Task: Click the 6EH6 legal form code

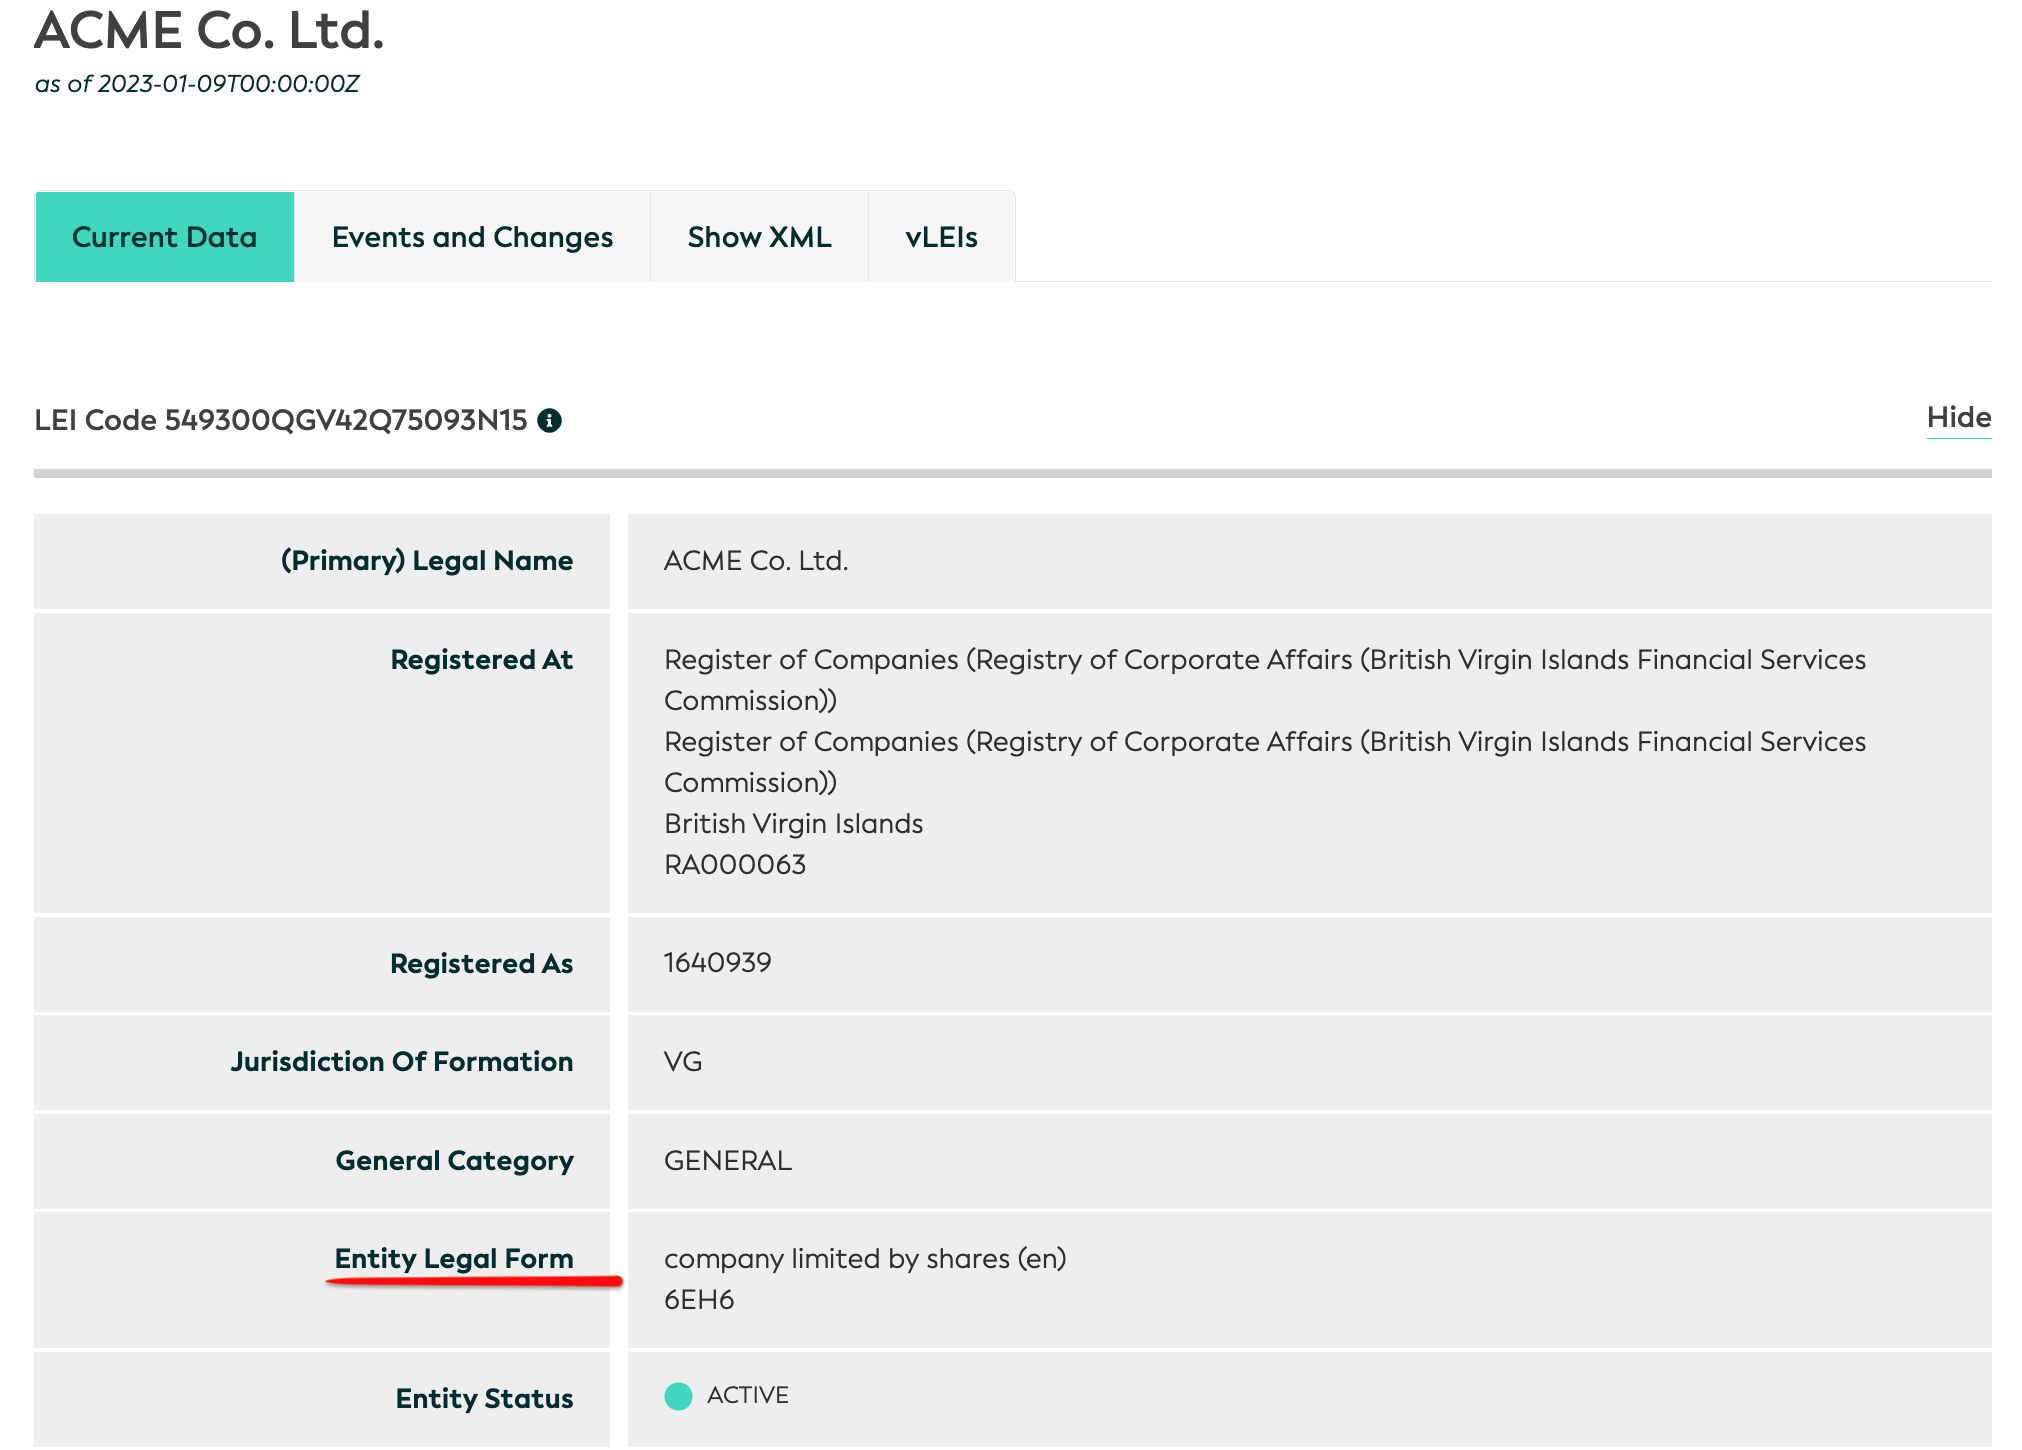Action: click(x=699, y=1300)
